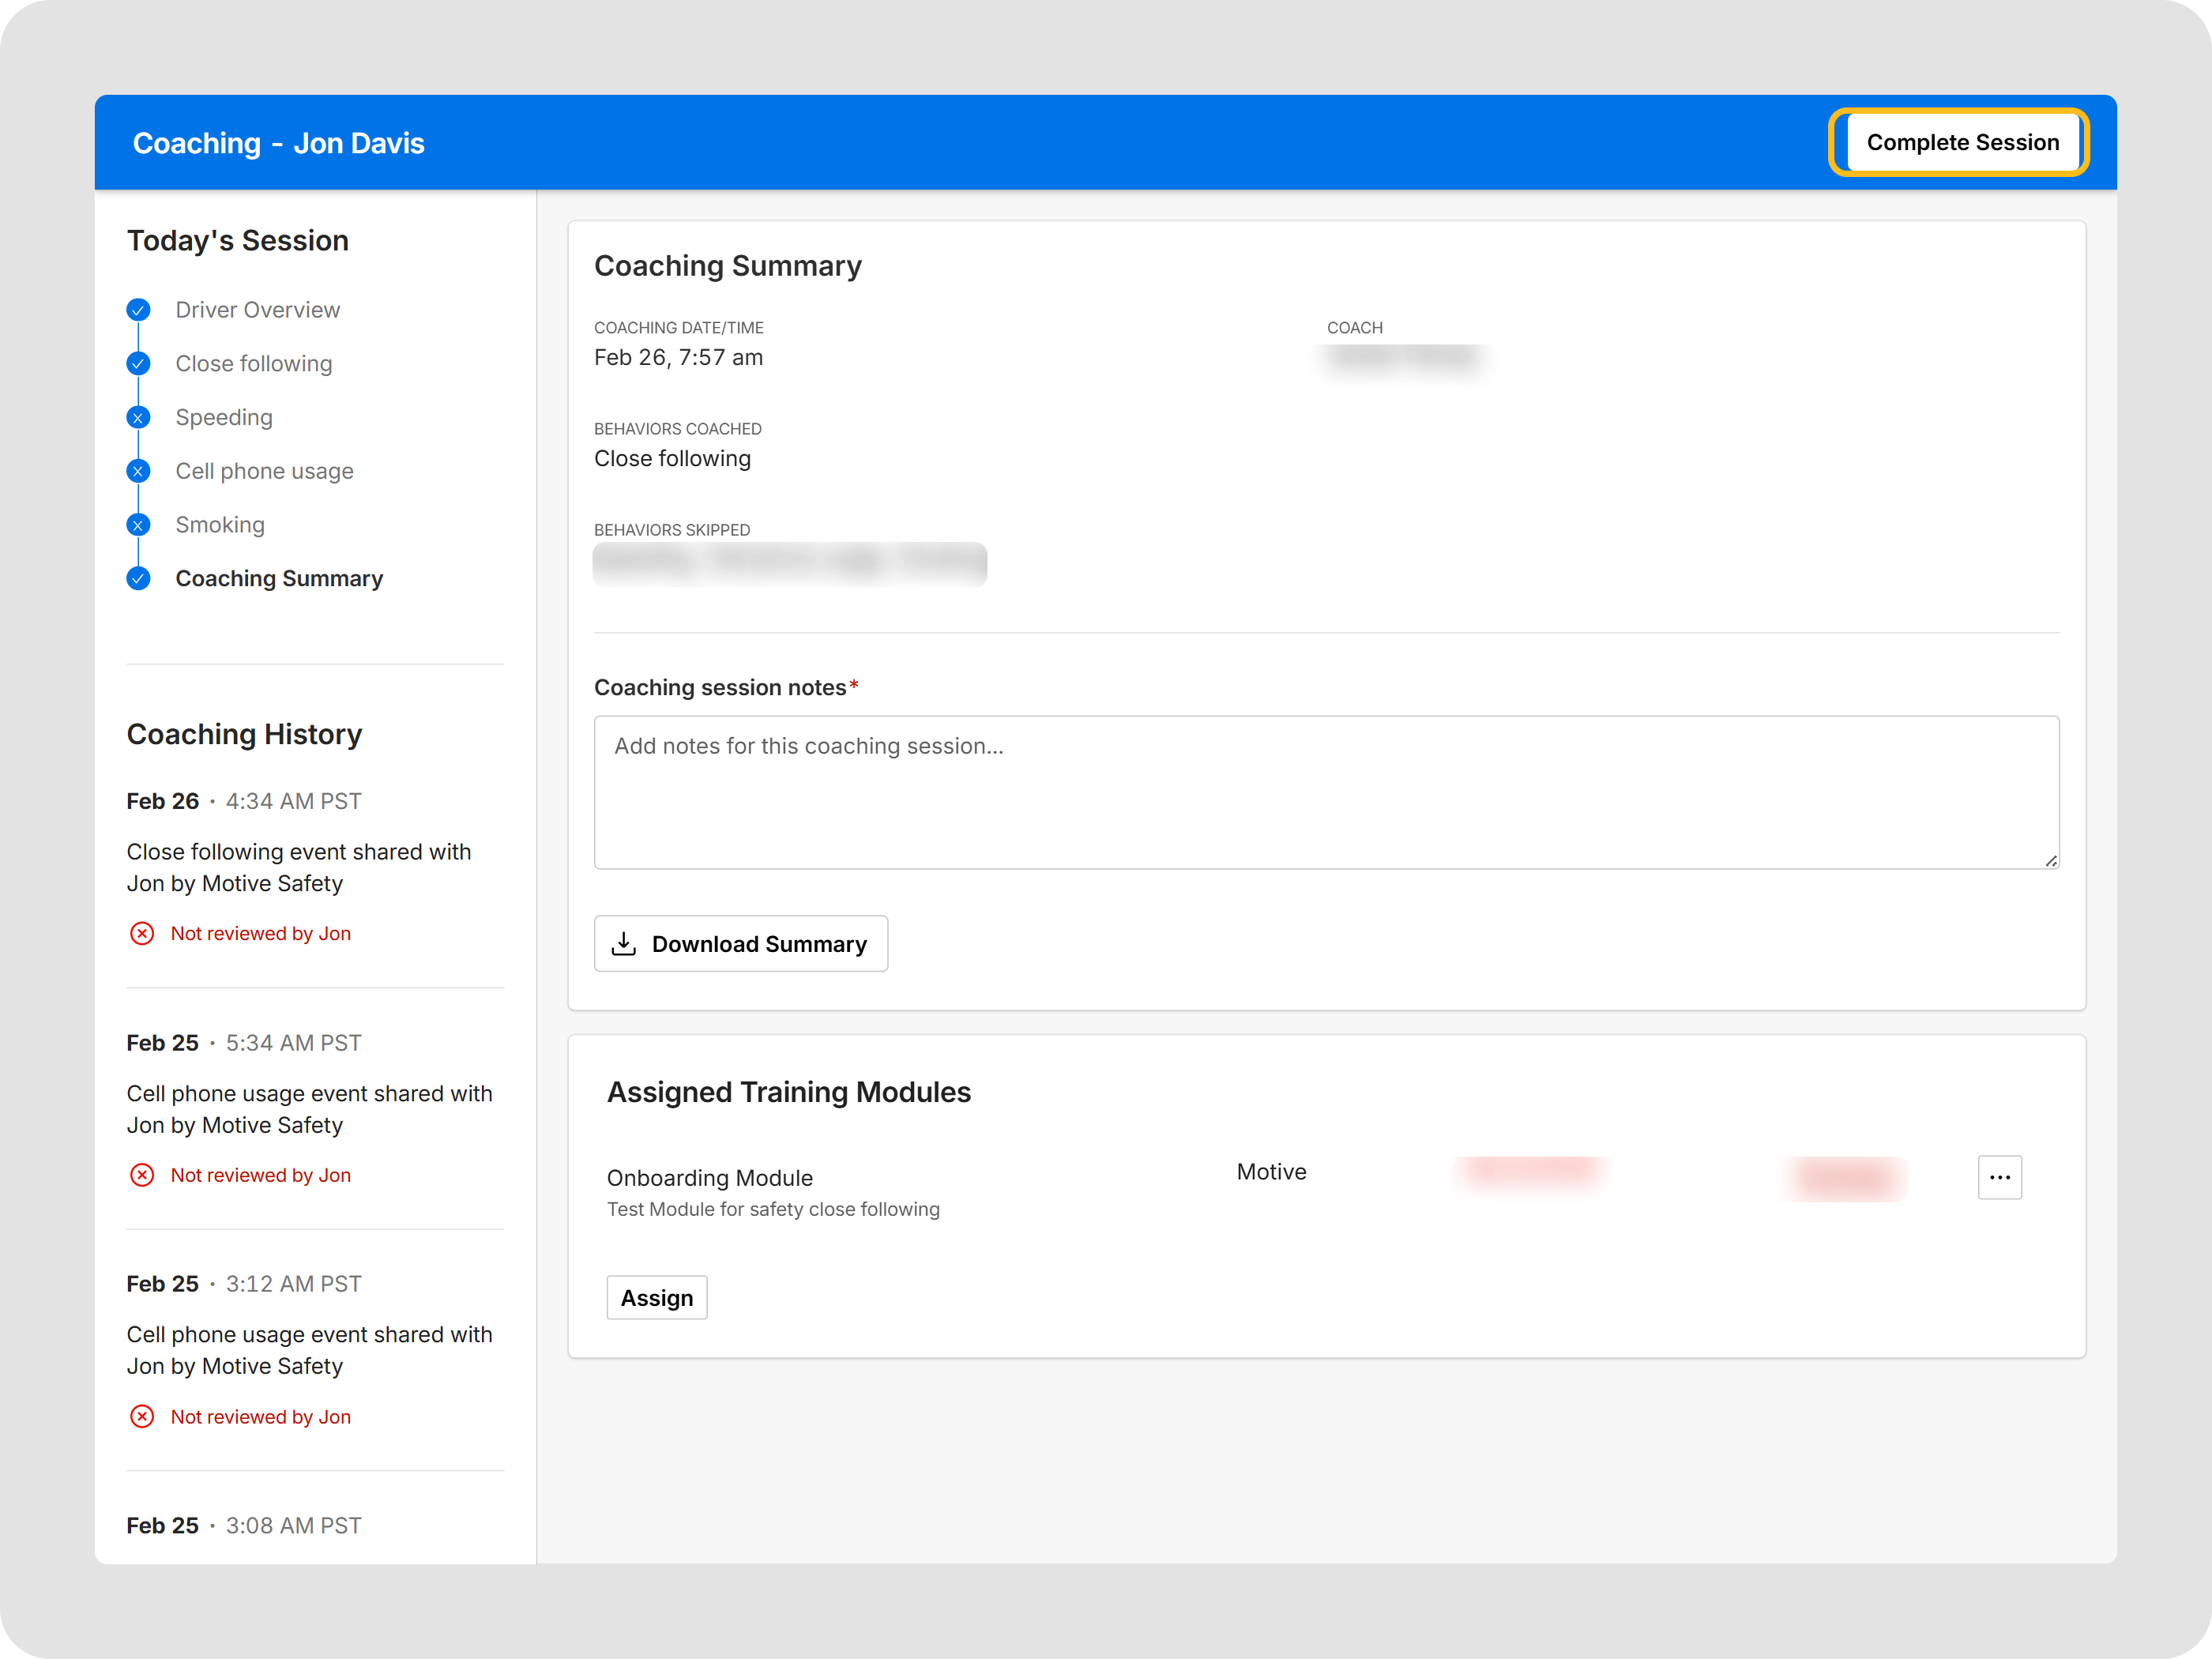
Task: Select the Coaching Summary step label
Action: 279,579
